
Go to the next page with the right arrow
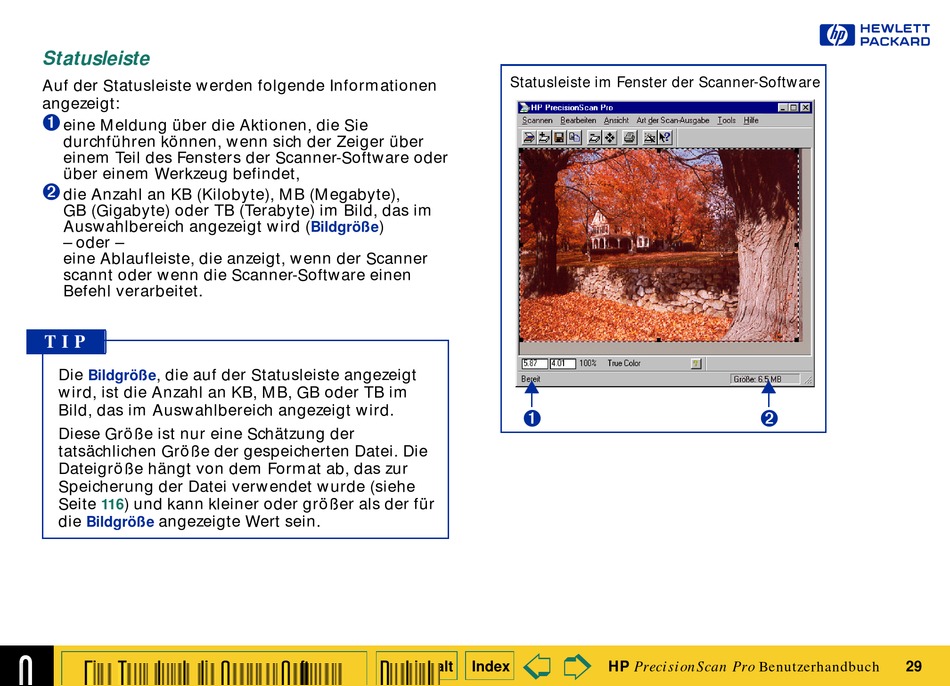576,666
